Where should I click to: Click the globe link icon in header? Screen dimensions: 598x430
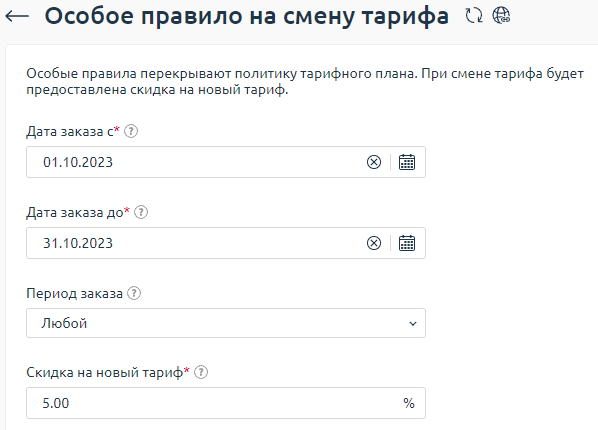(x=501, y=16)
